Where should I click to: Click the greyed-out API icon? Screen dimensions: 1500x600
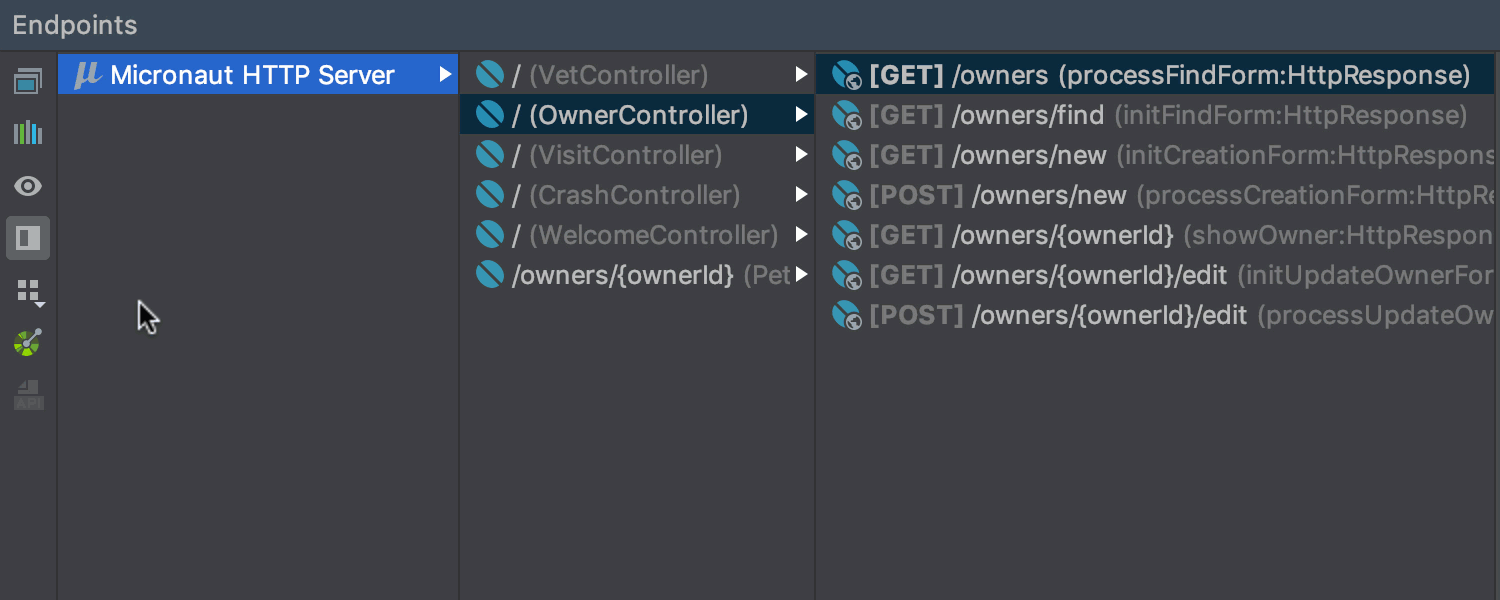[x=28, y=395]
